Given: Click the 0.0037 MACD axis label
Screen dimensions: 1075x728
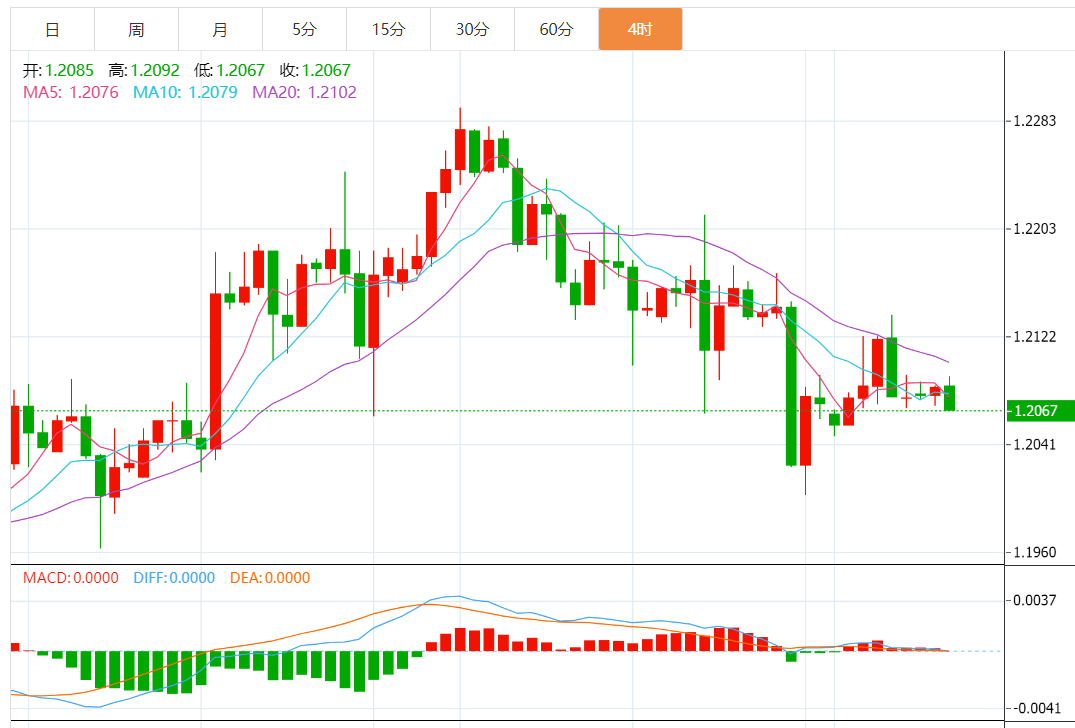Looking at the screenshot, I should tap(1035, 600).
